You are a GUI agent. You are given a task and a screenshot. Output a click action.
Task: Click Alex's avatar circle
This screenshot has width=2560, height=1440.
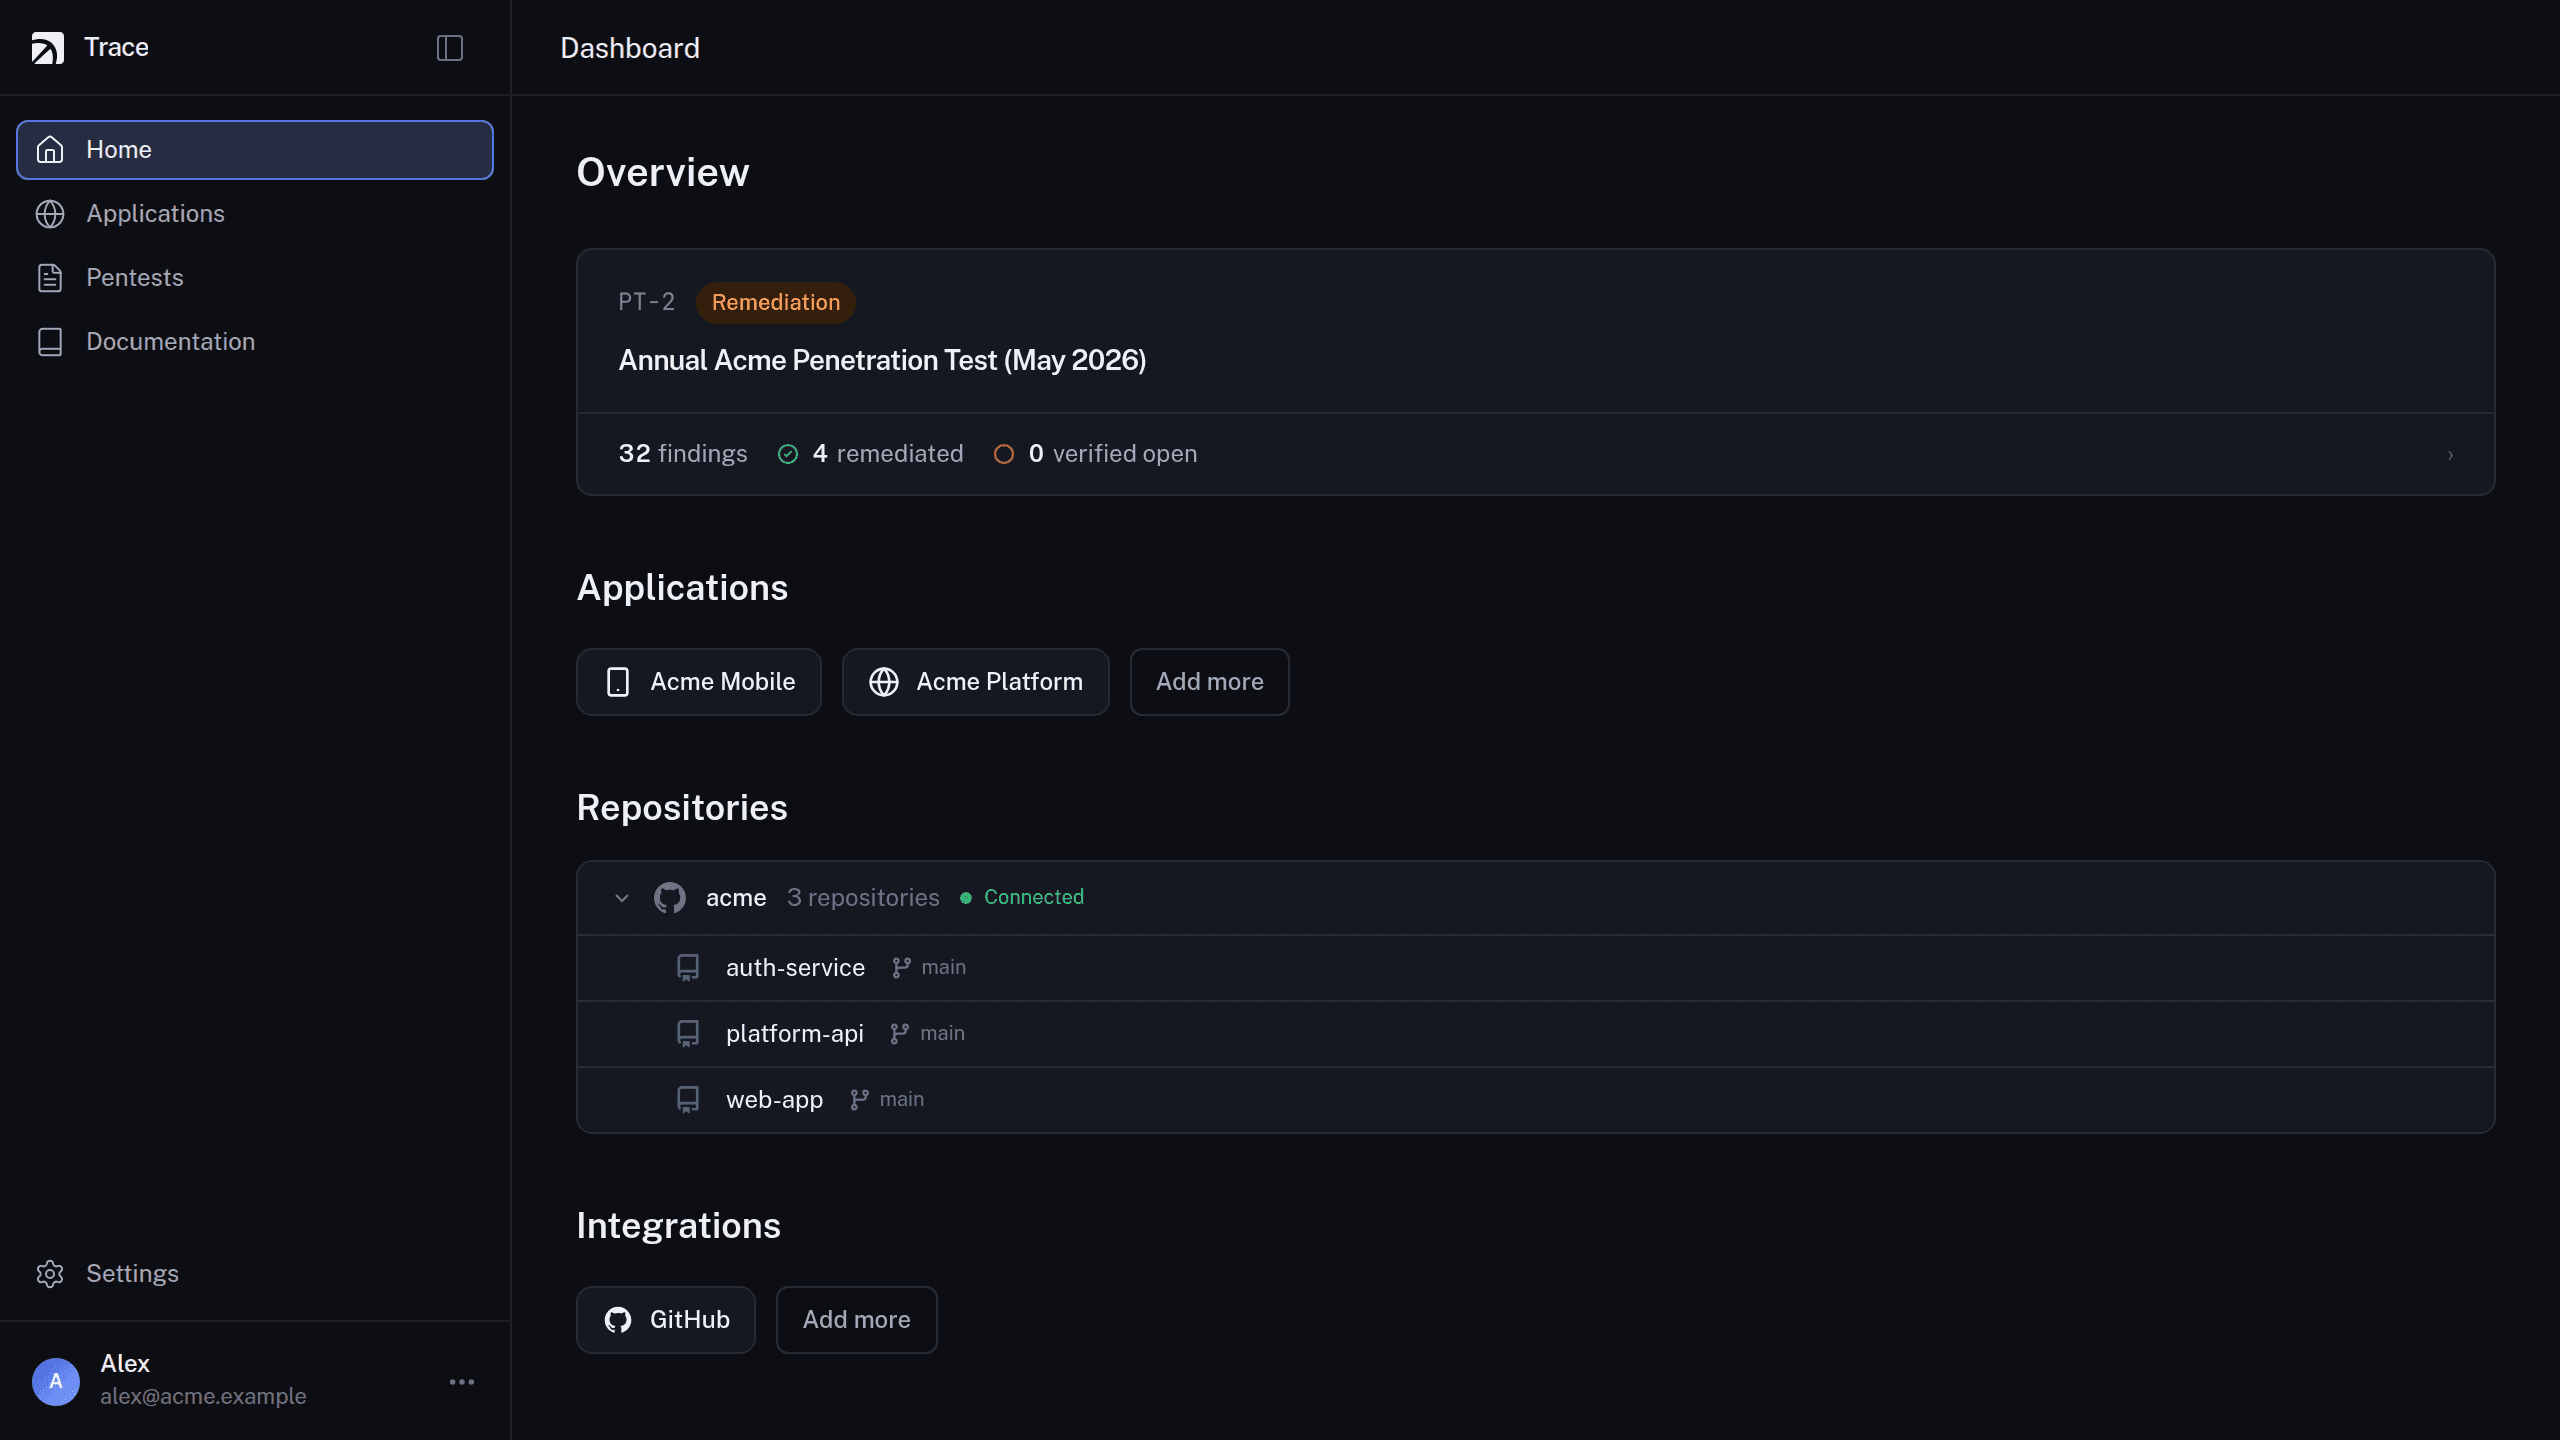pyautogui.click(x=56, y=1382)
